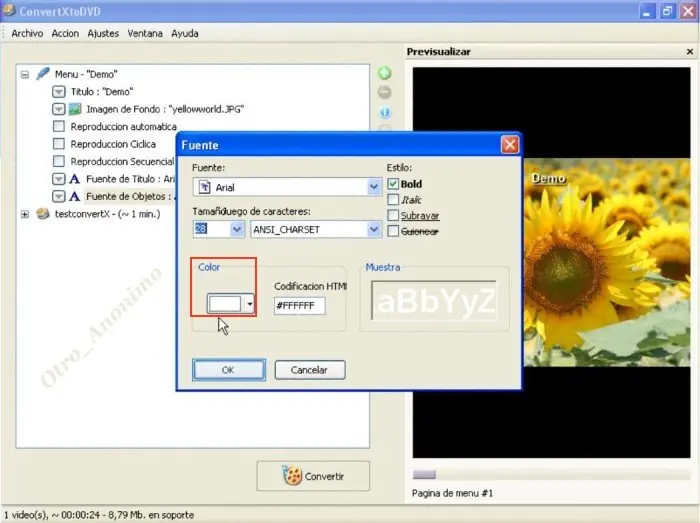Image resolution: width=700 pixels, height=523 pixels.
Task: Open the Titulo : "Demo" dropdown arrow
Action: (x=58, y=91)
